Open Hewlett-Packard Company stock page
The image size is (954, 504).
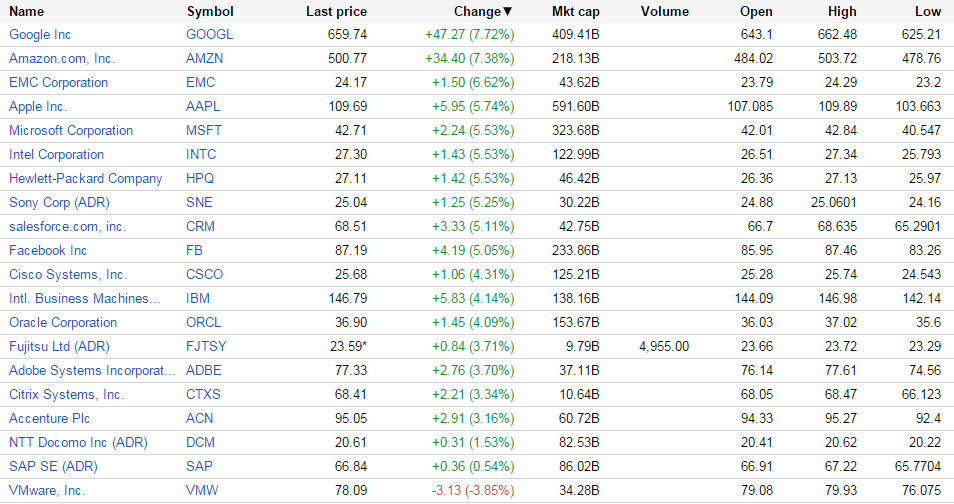click(85, 178)
